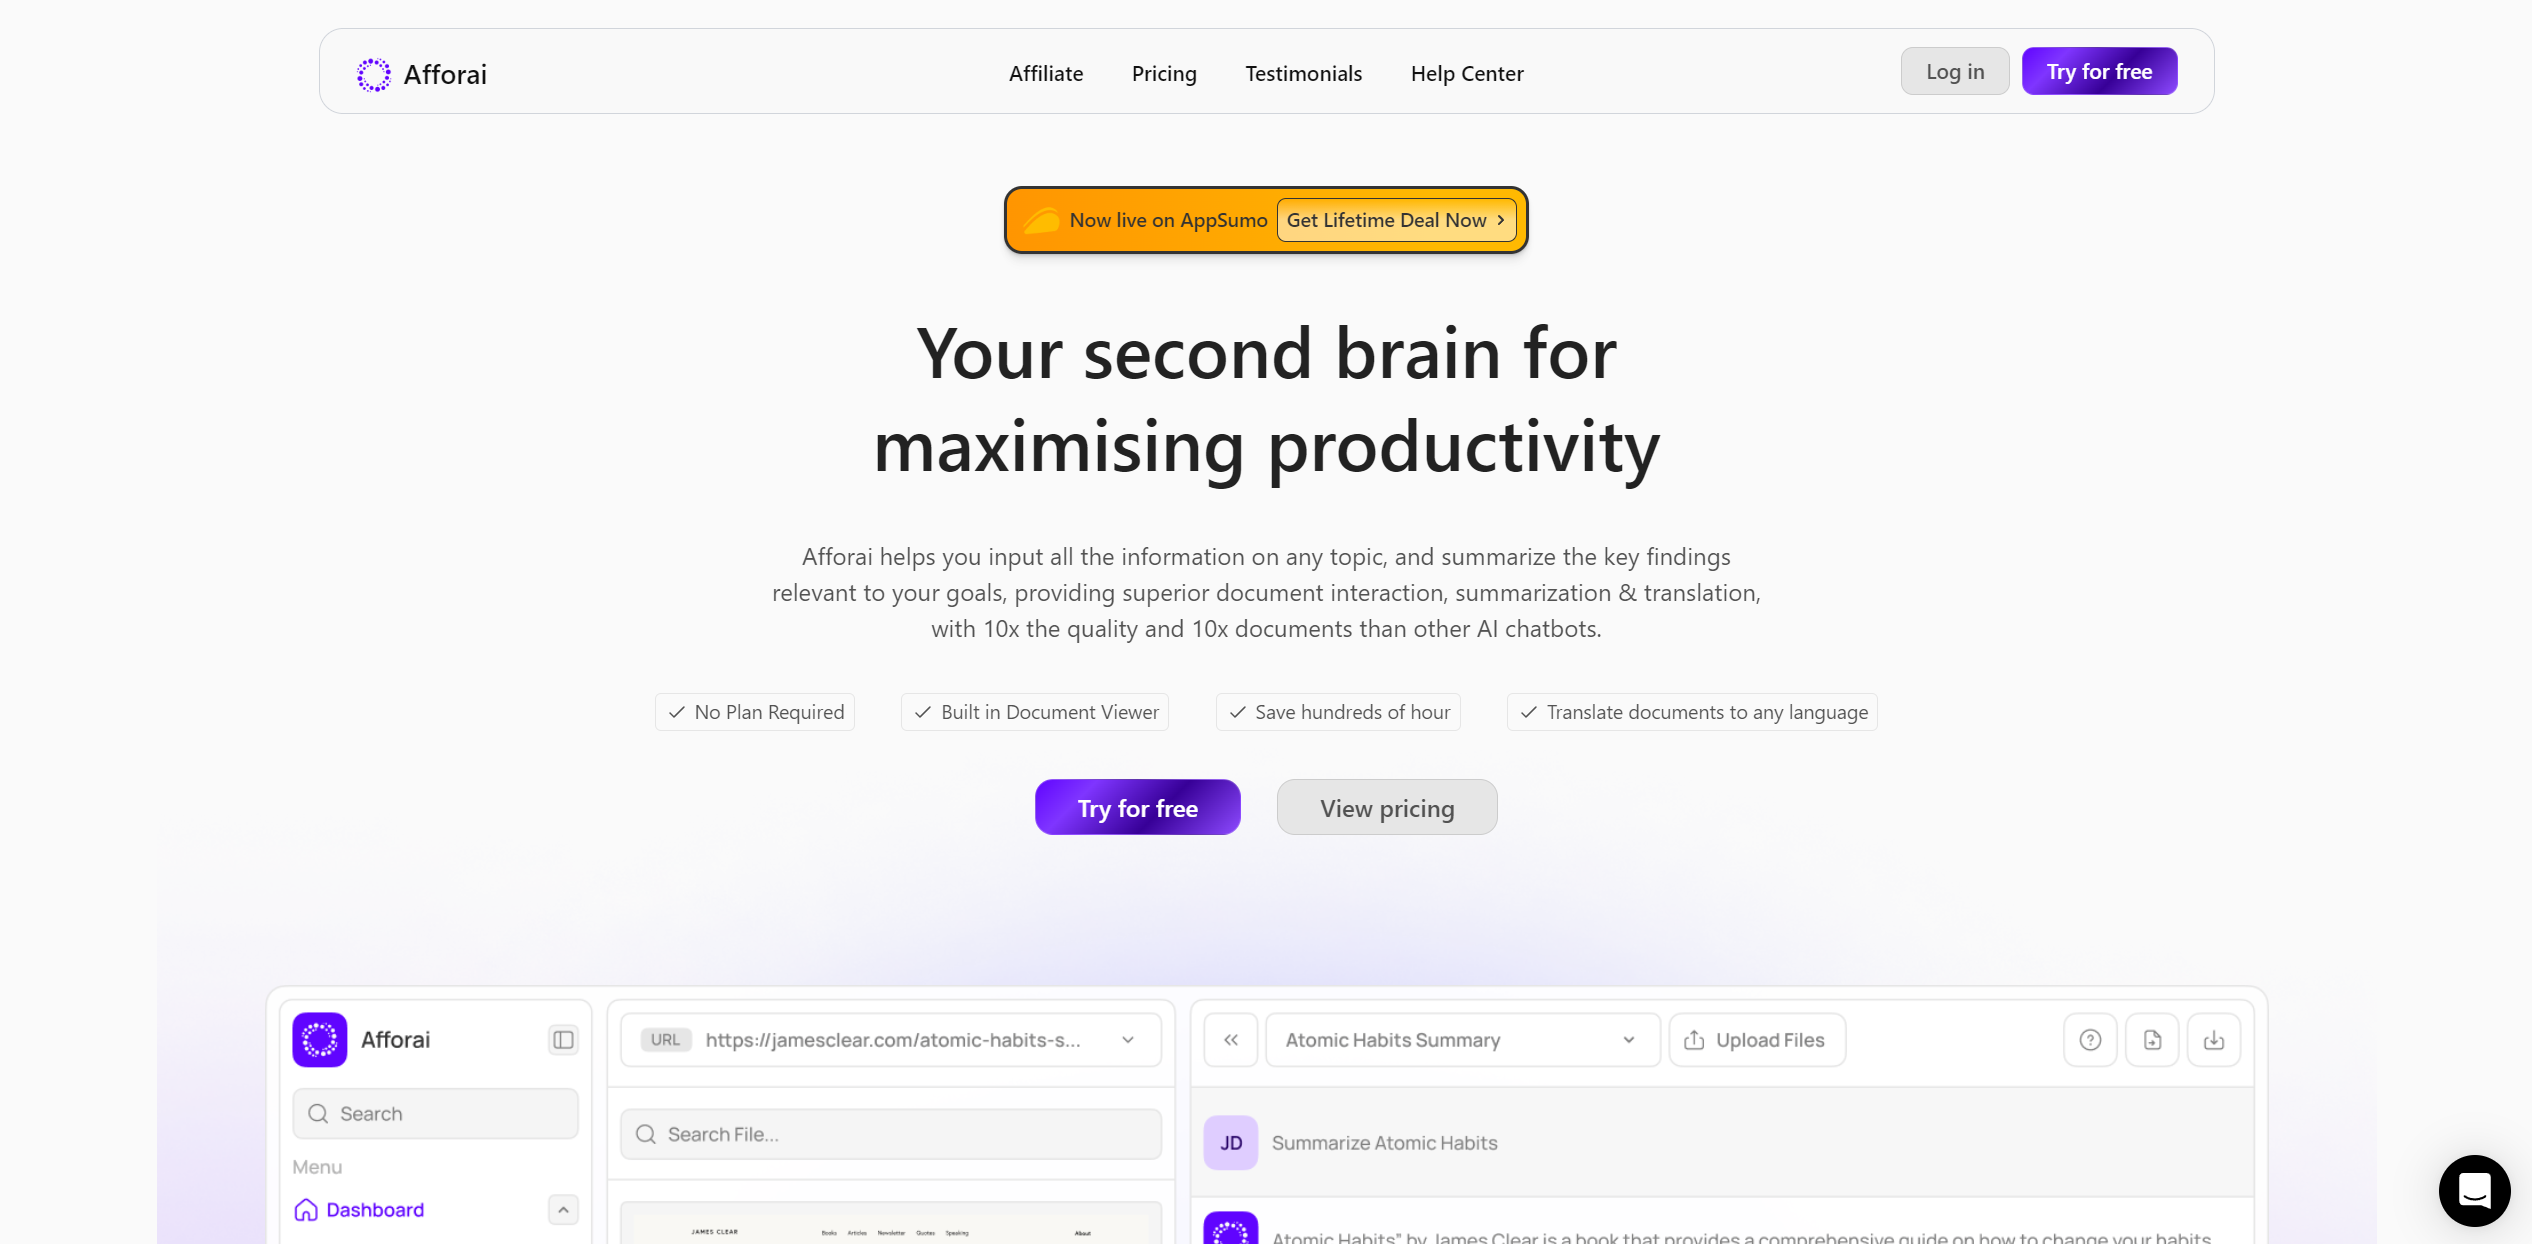
Task: Expand the Atomic Habits Summary dropdown
Action: point(1629,1039)
